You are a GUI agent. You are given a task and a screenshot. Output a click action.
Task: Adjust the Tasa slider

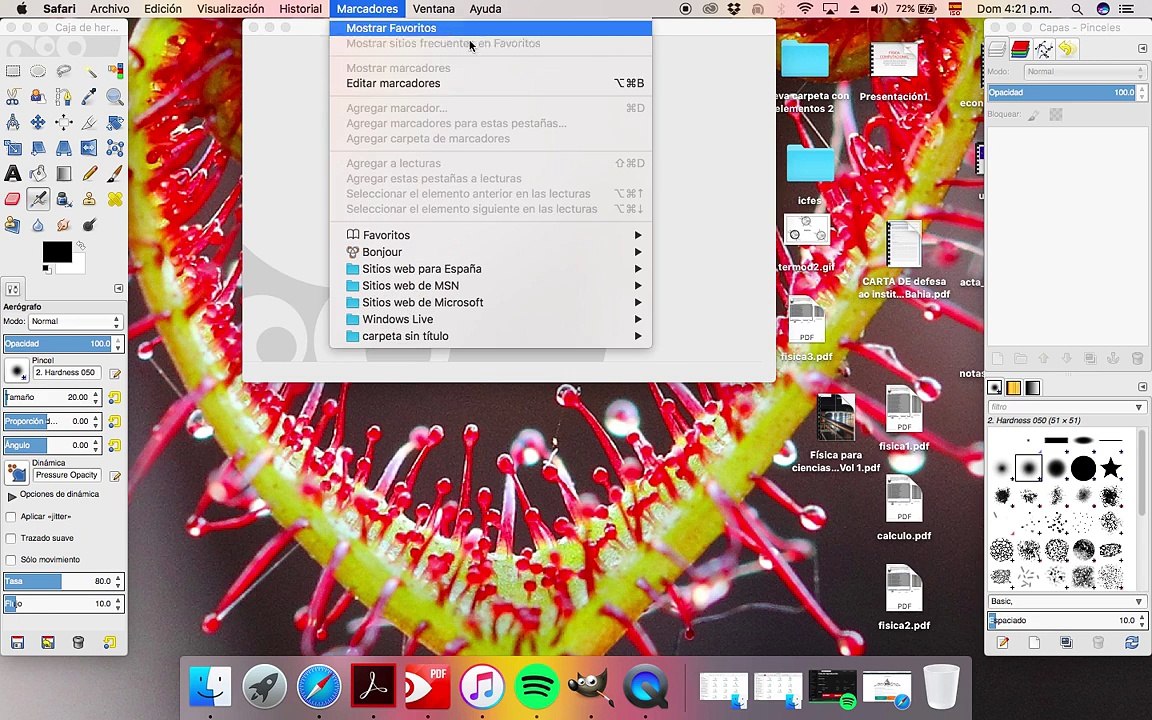click(63, 581)
